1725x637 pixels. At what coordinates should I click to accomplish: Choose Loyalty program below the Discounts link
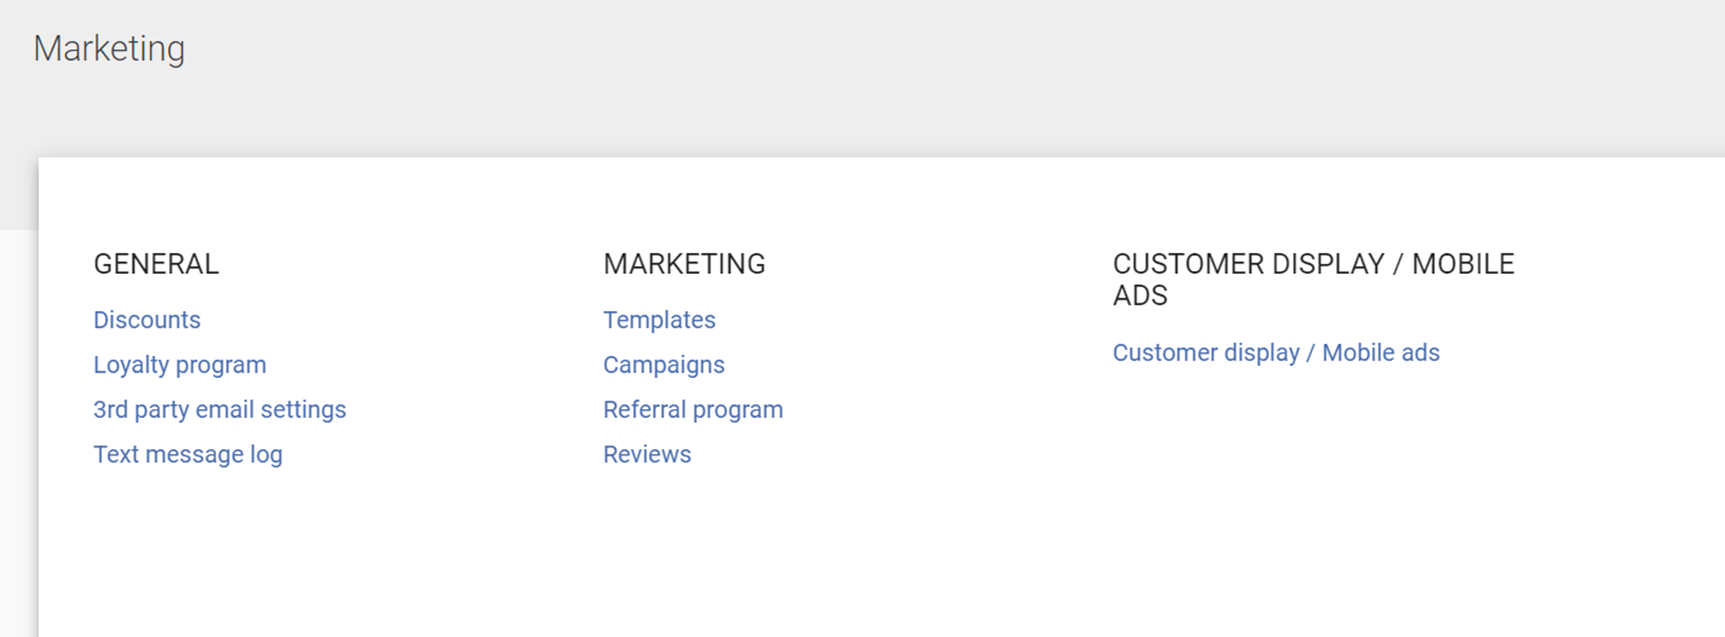[x=180, y=365]
